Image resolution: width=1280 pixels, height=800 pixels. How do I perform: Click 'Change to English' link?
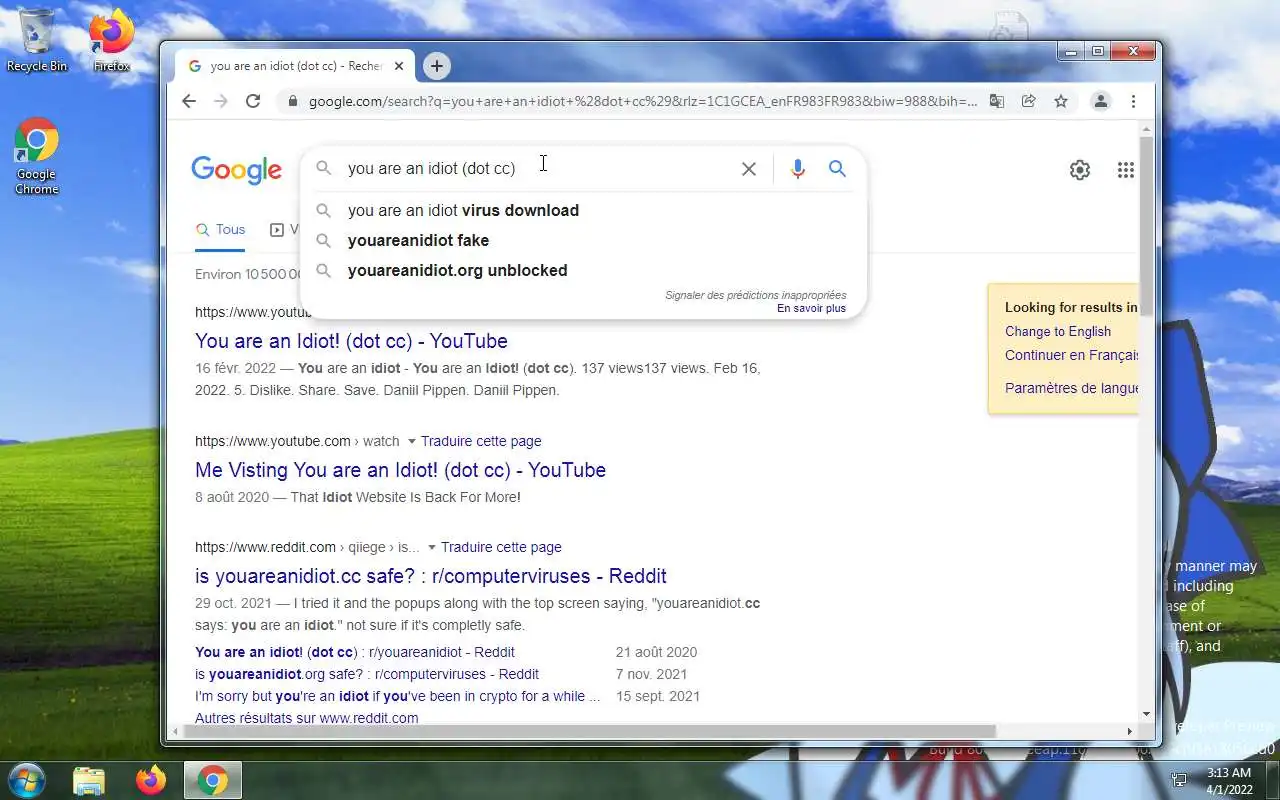click(1058, 331)
